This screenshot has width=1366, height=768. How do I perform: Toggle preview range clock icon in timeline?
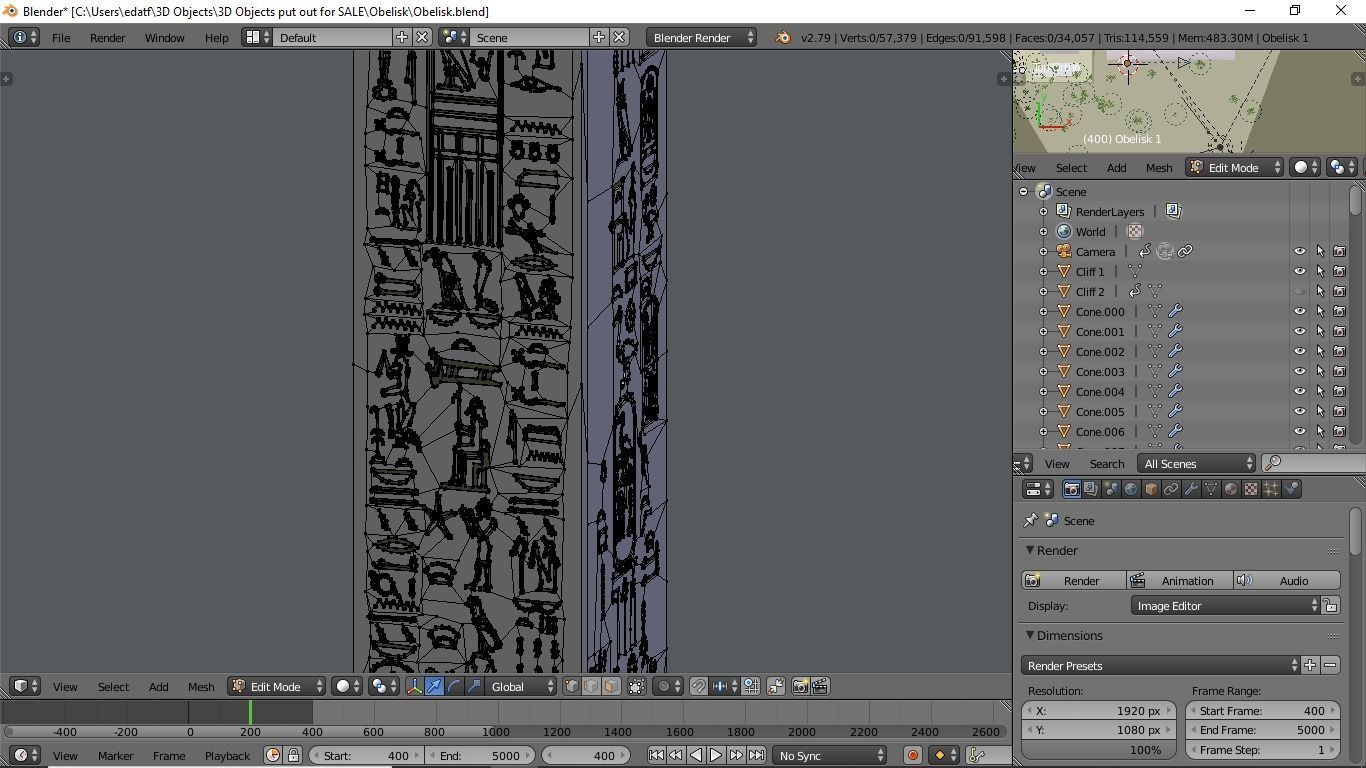coord(272,755)
